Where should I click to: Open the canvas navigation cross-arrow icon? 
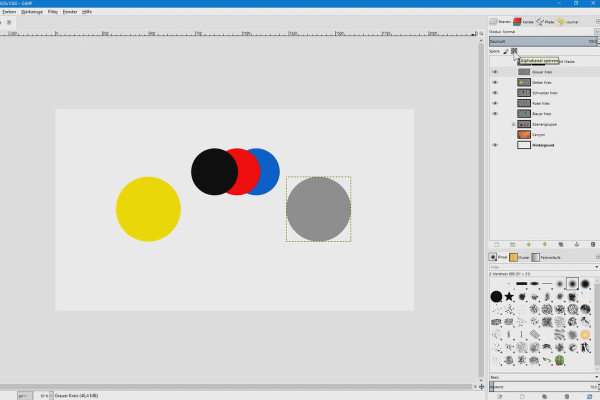481,387
